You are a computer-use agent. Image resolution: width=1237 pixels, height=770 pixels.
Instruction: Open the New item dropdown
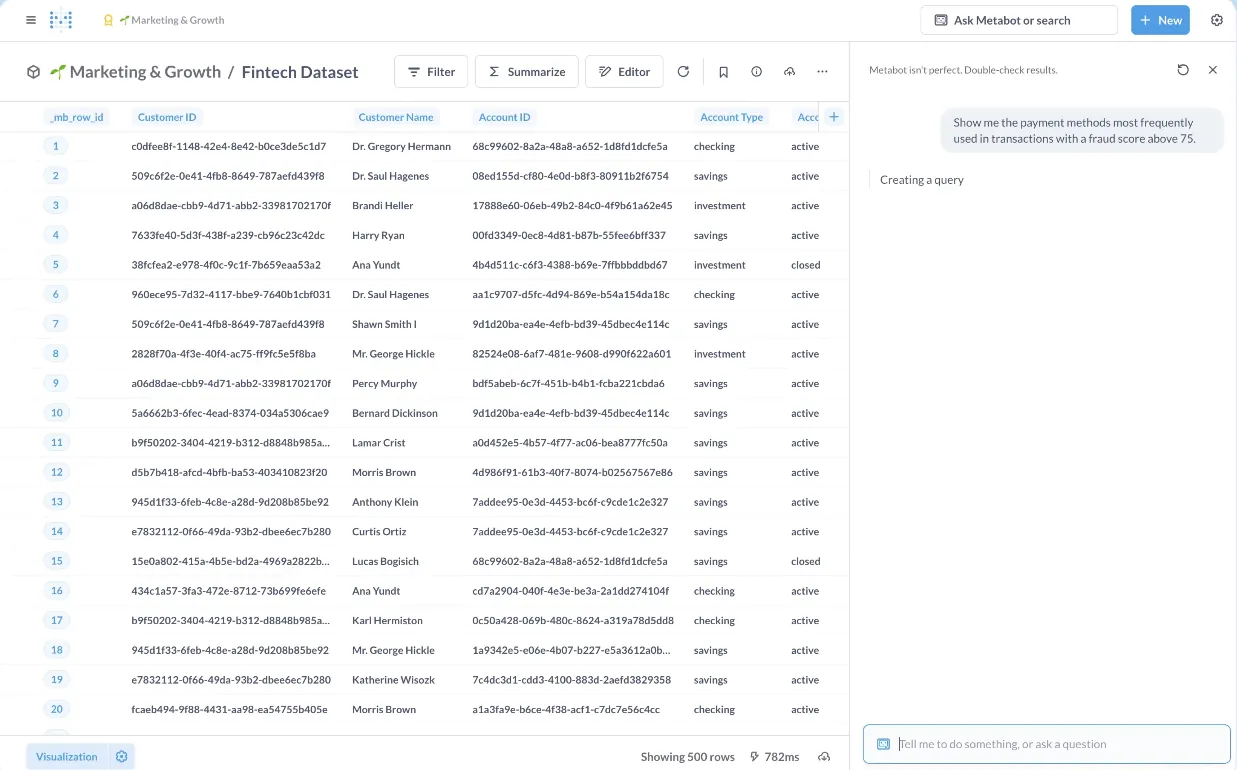pos(1160,20)
